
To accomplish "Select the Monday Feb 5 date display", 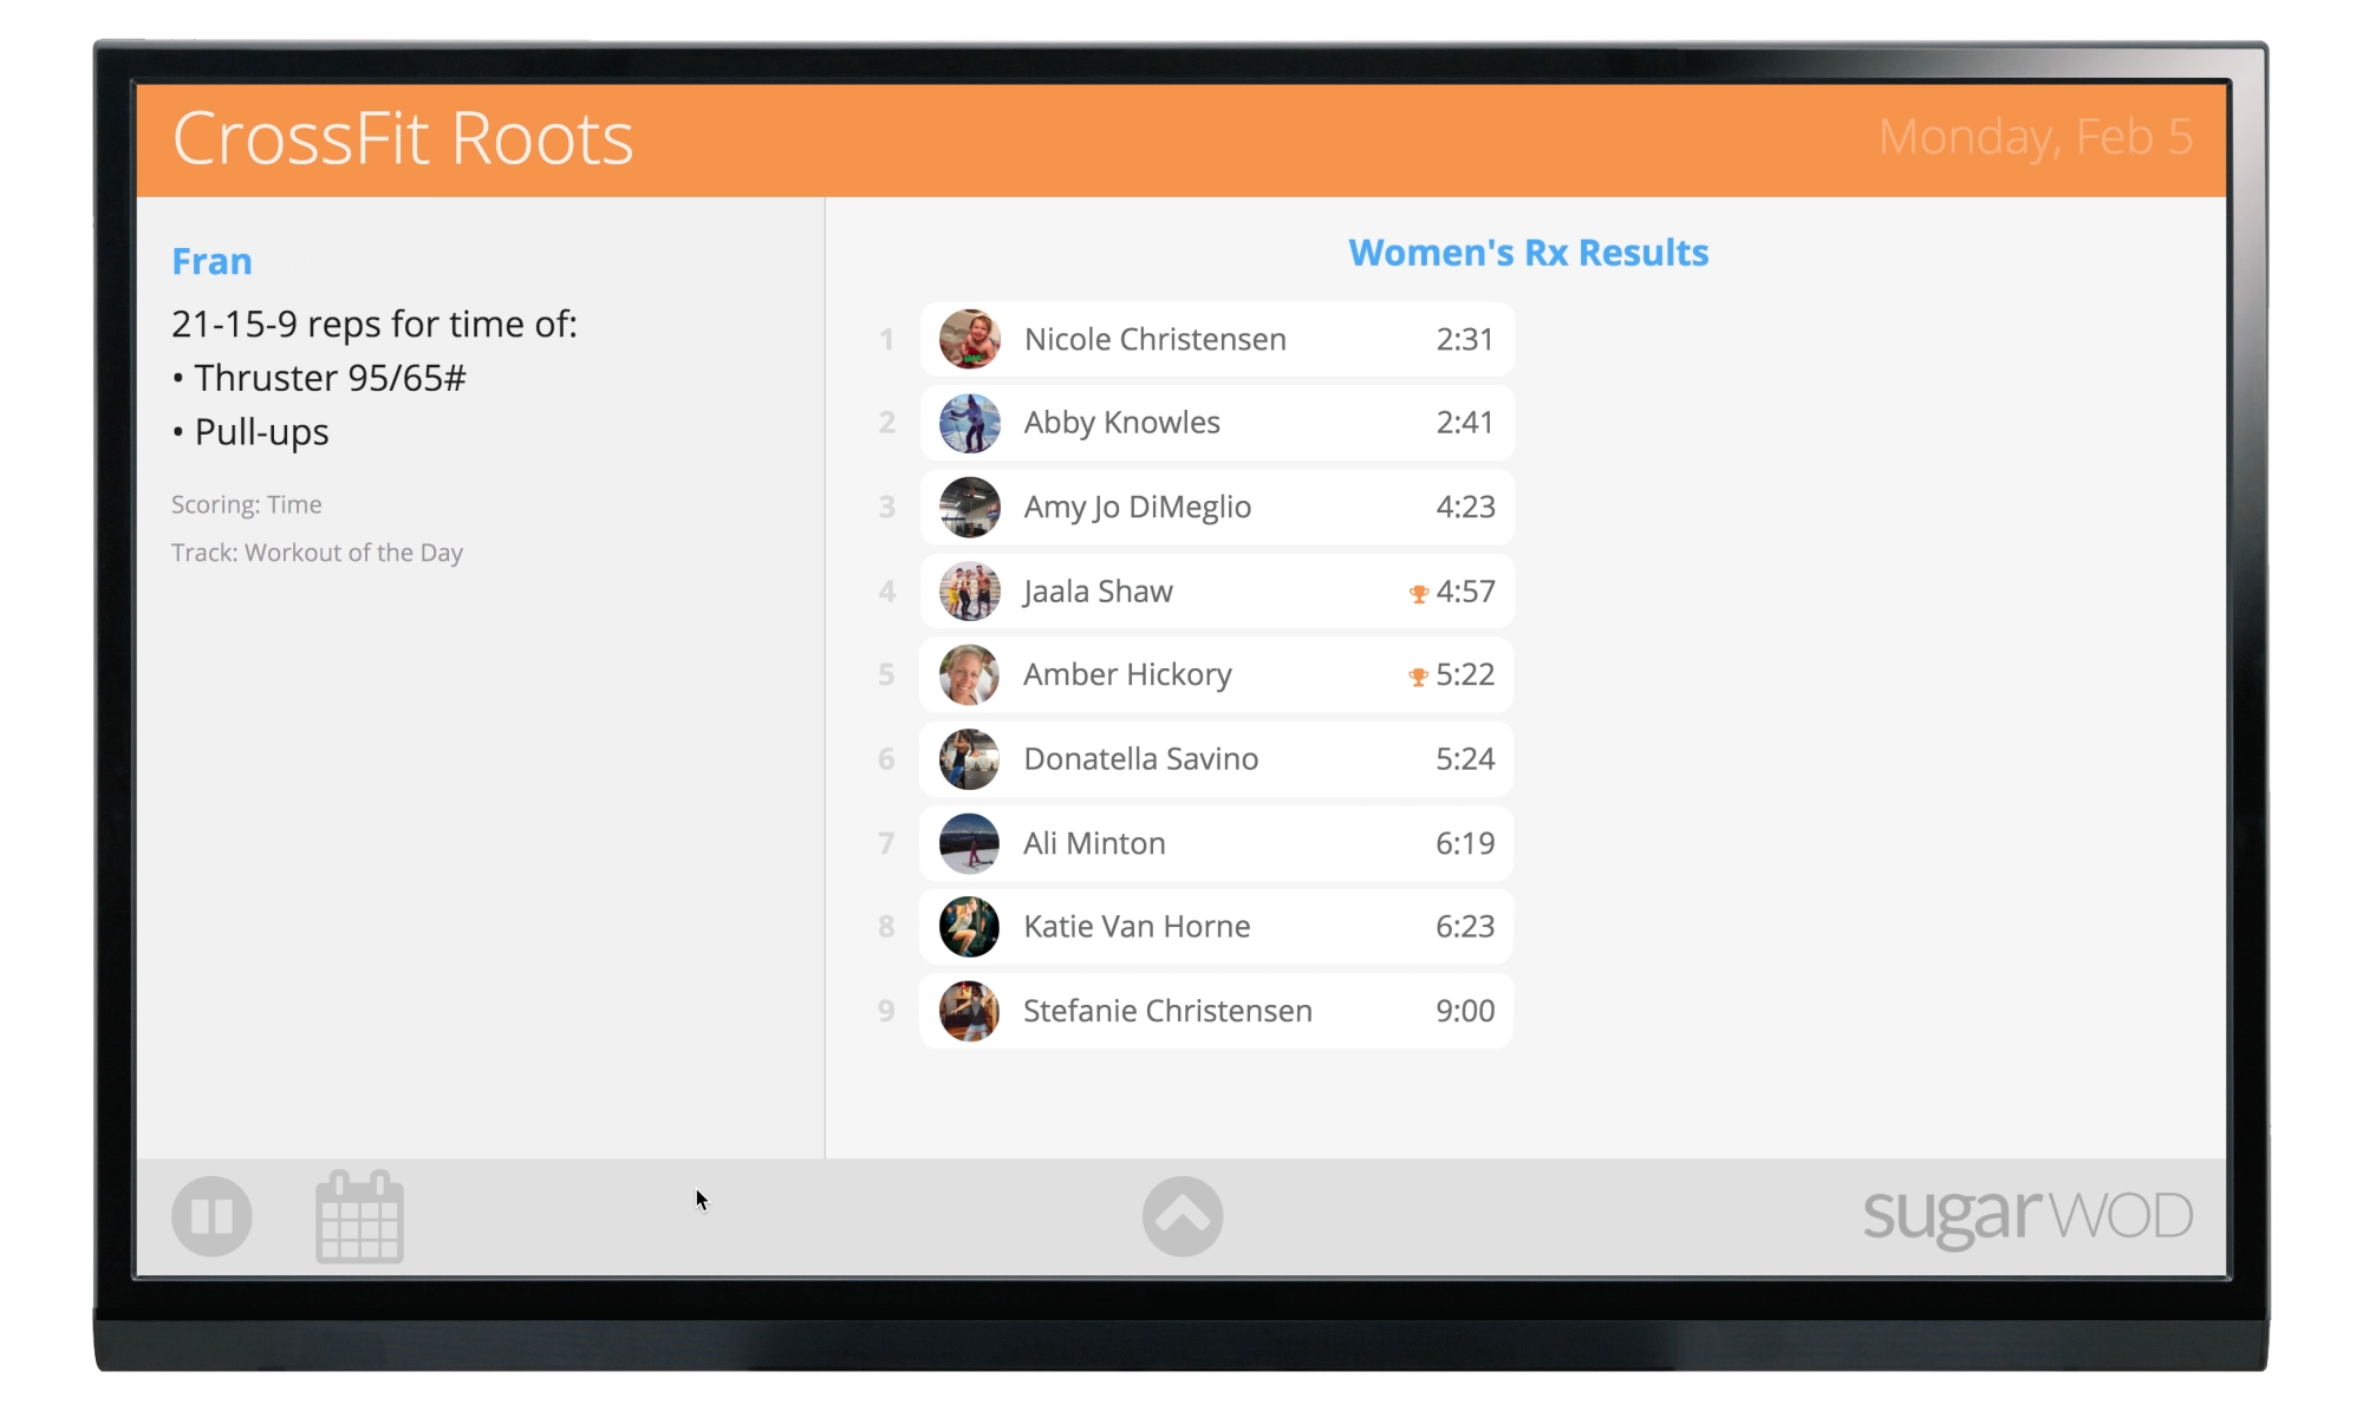I will point(2021,138).
